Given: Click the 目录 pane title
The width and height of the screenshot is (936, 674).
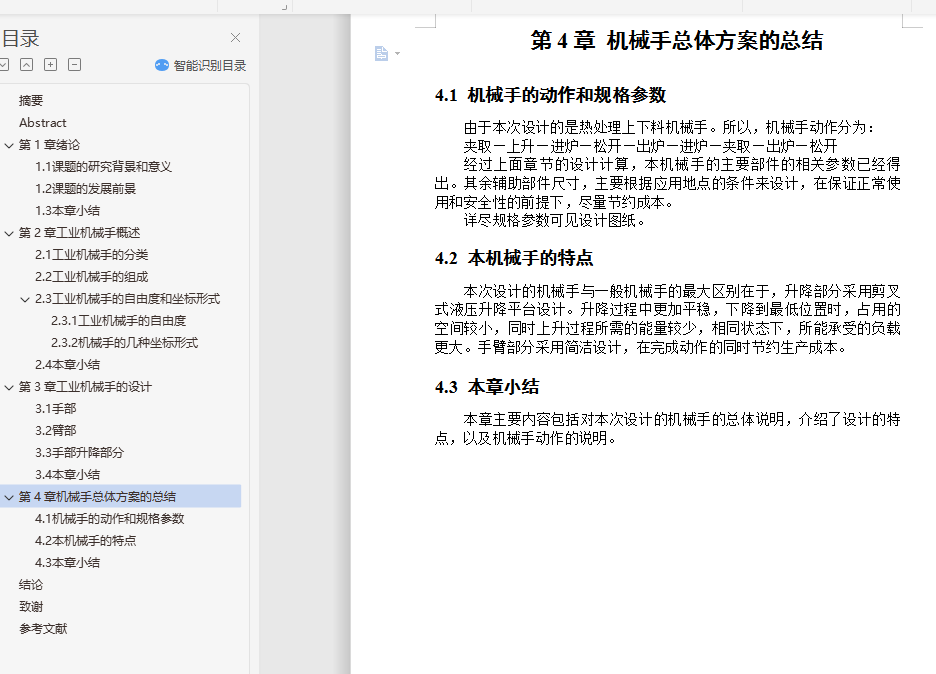Looking at the screenshot, I should 20,38.
